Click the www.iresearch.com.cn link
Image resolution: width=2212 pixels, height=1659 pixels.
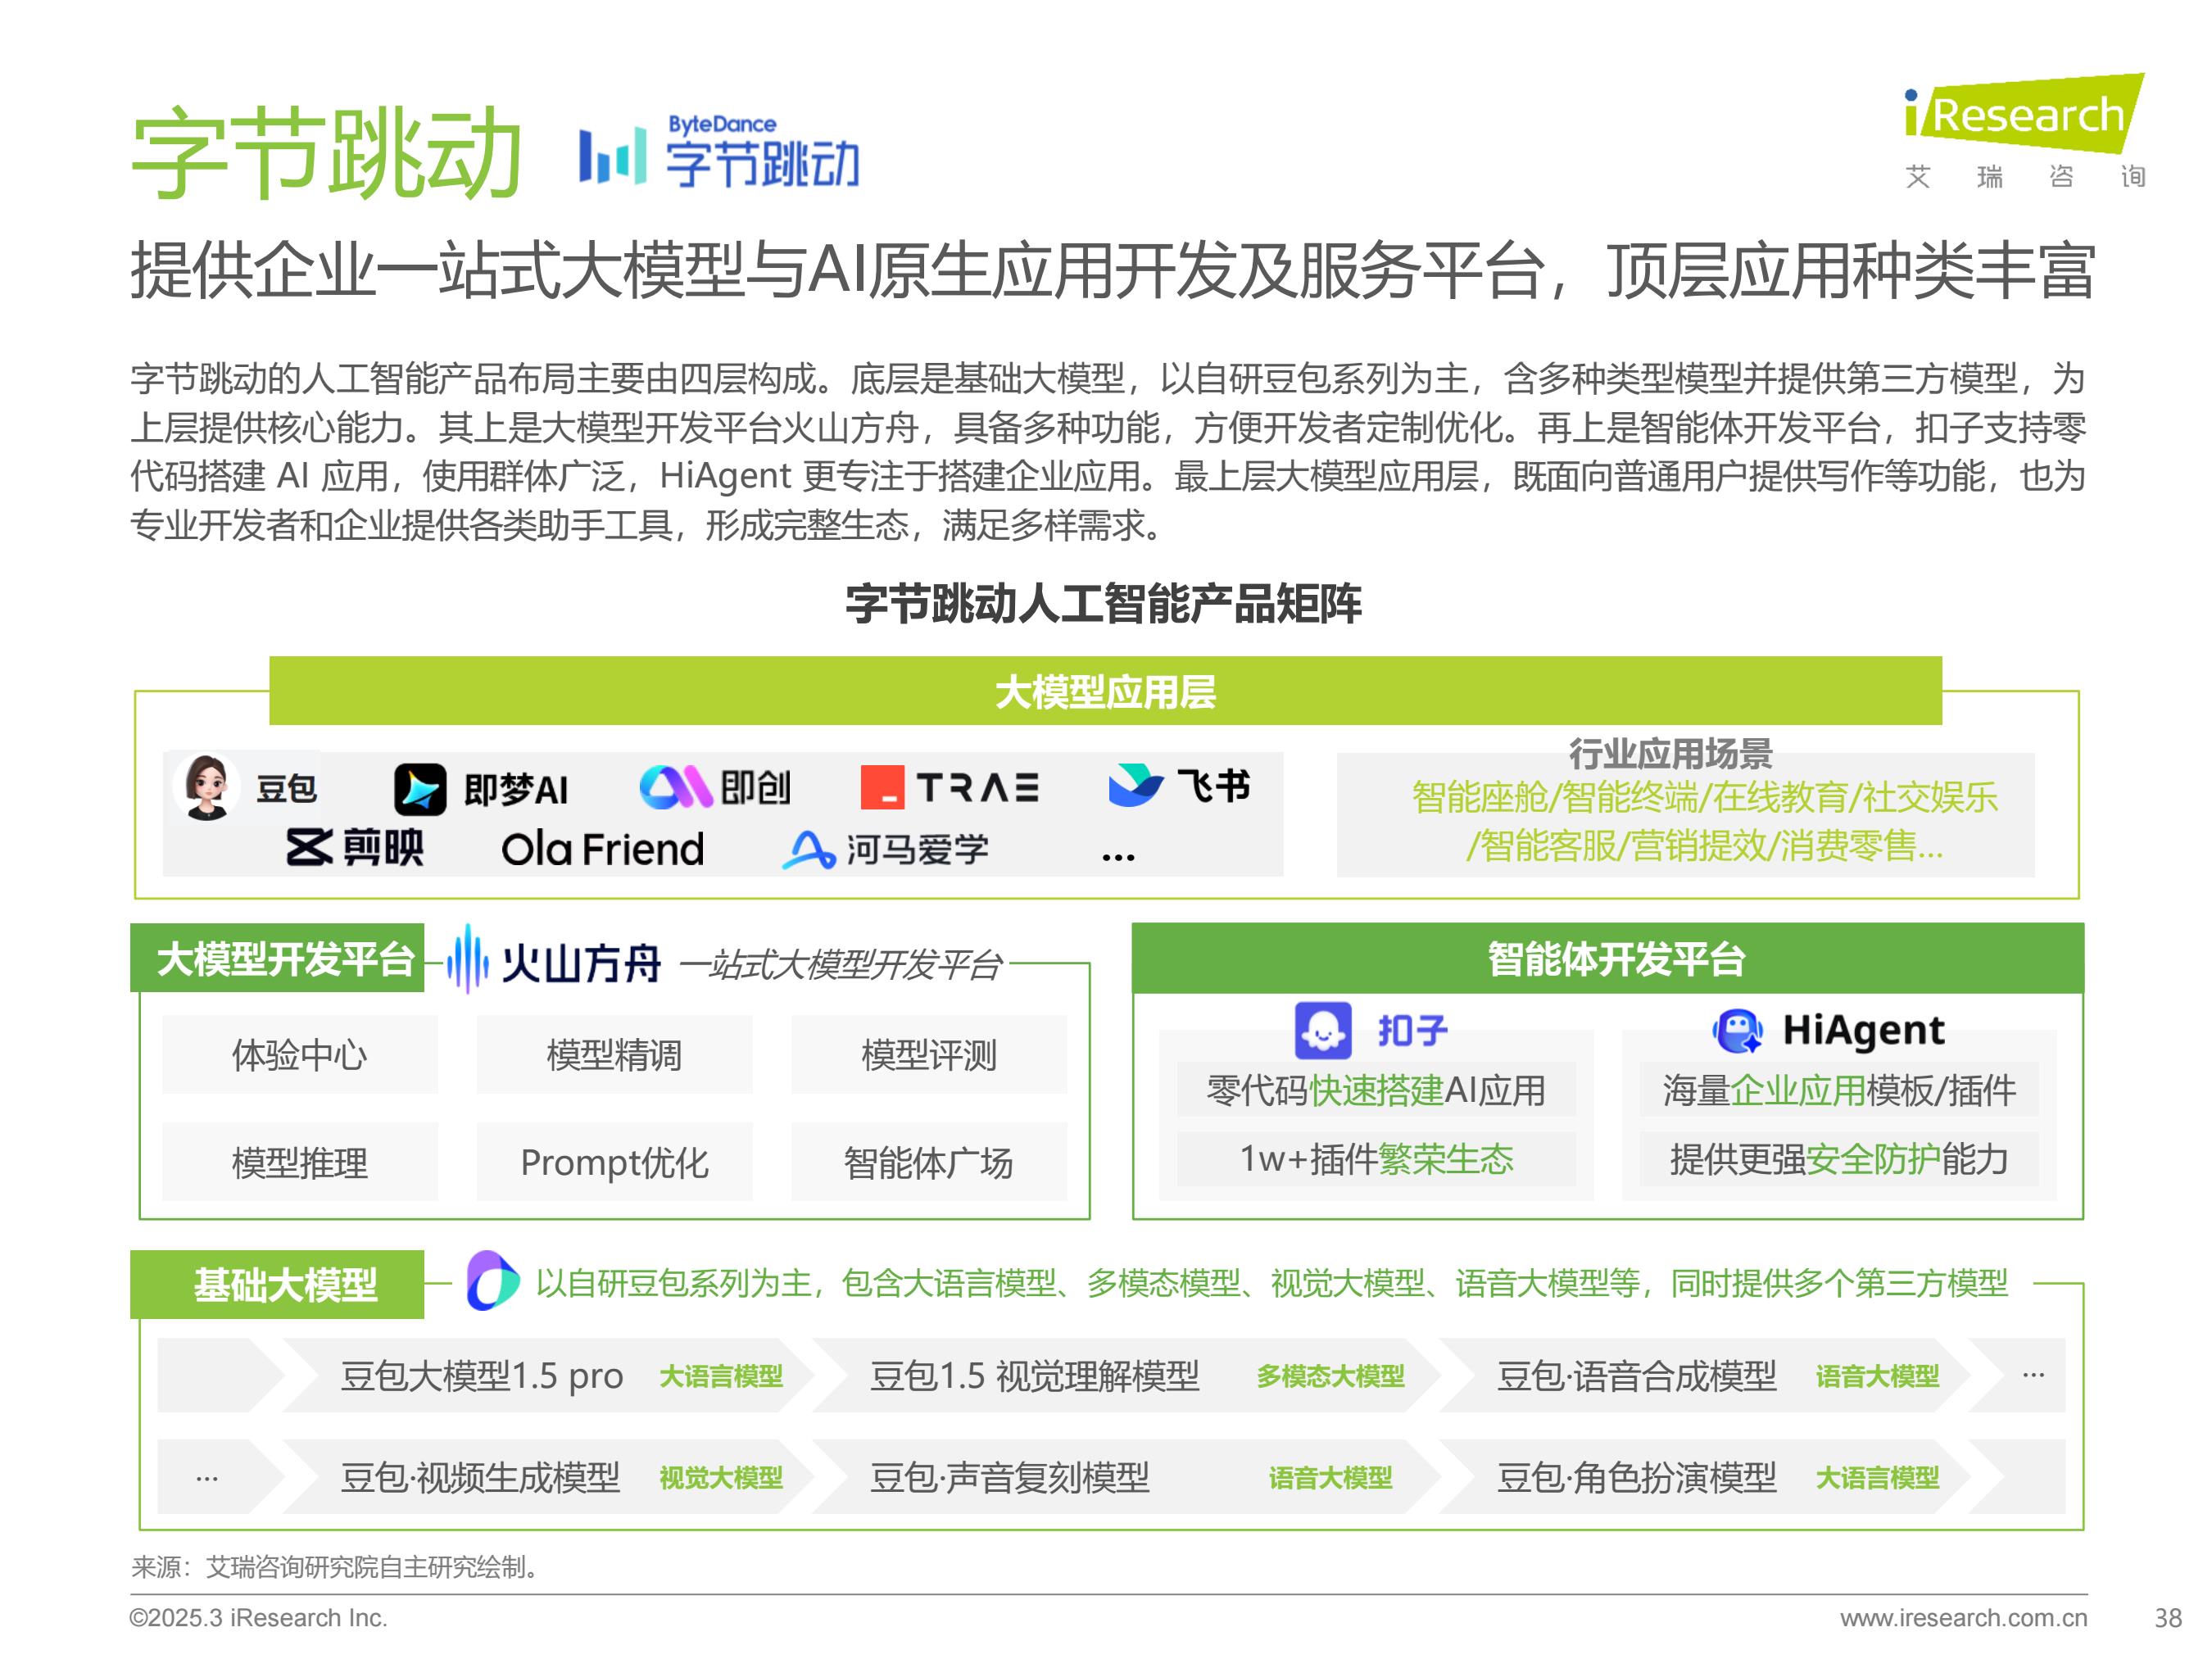1963,1617
